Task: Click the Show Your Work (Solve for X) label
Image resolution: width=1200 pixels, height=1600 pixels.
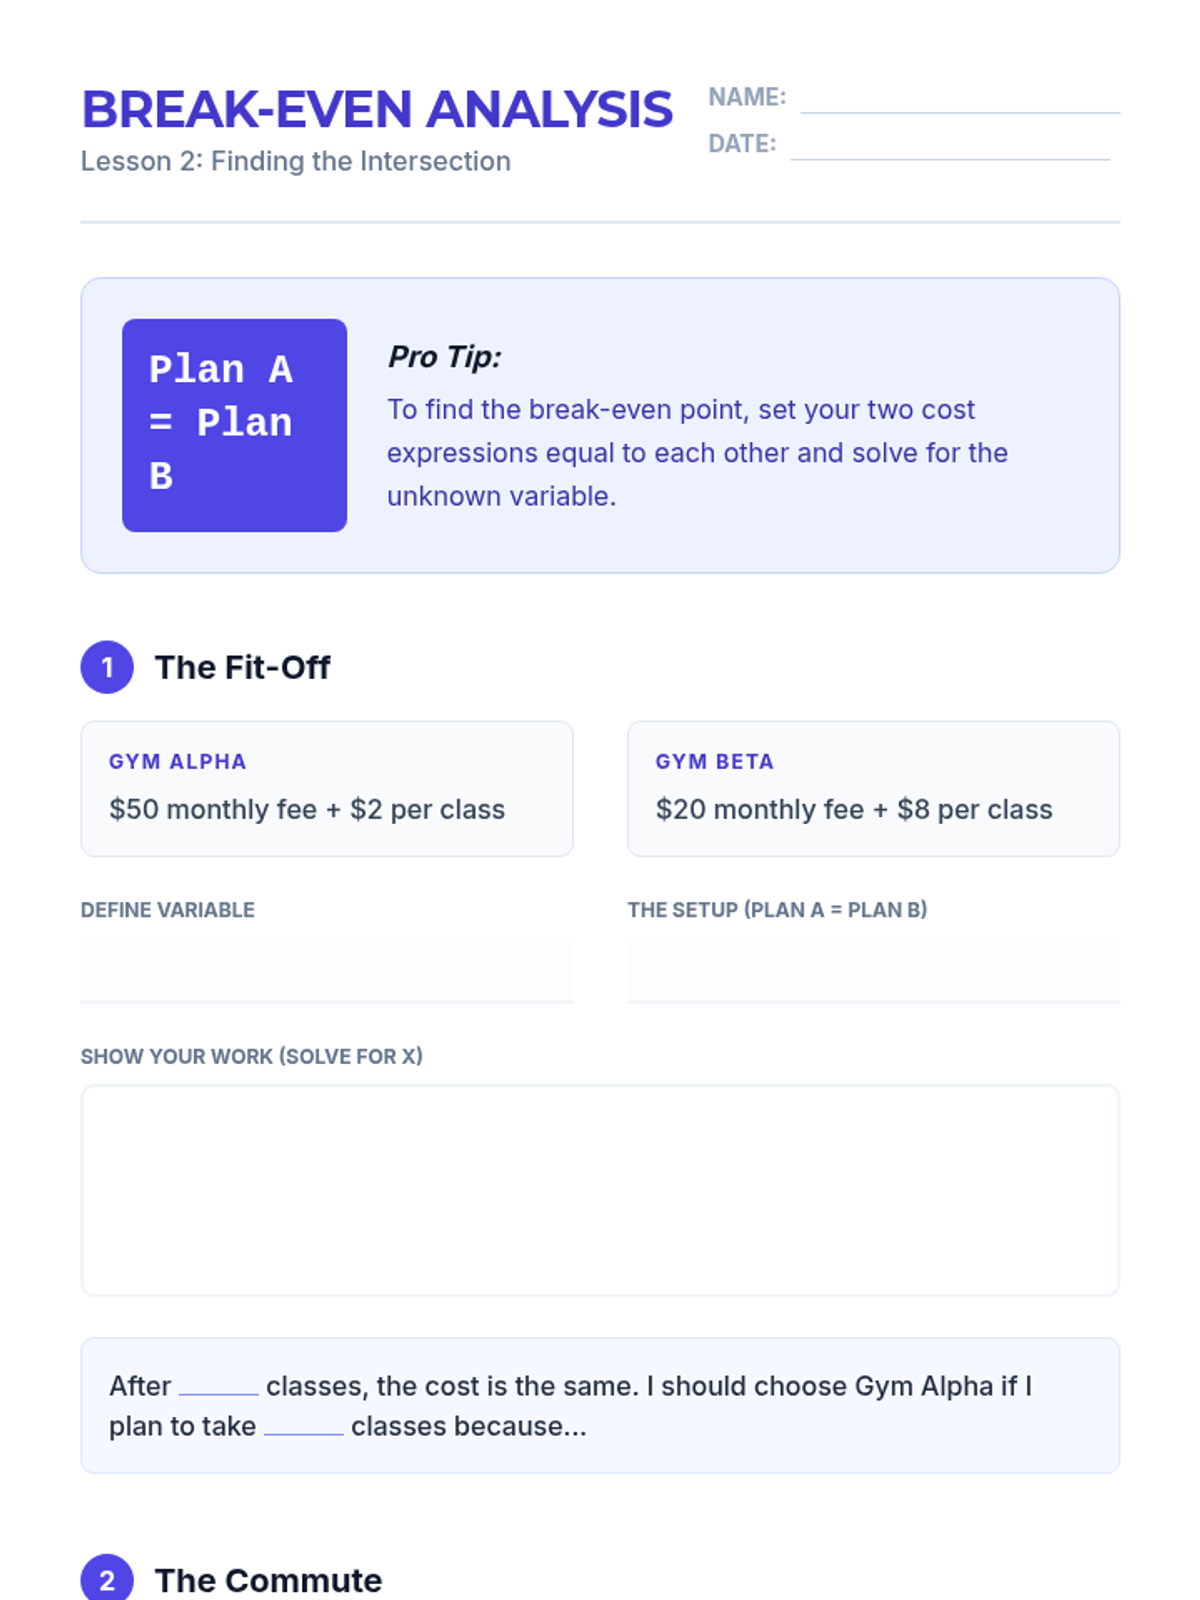Action: pyautogui.click(x=252, y=1056)
